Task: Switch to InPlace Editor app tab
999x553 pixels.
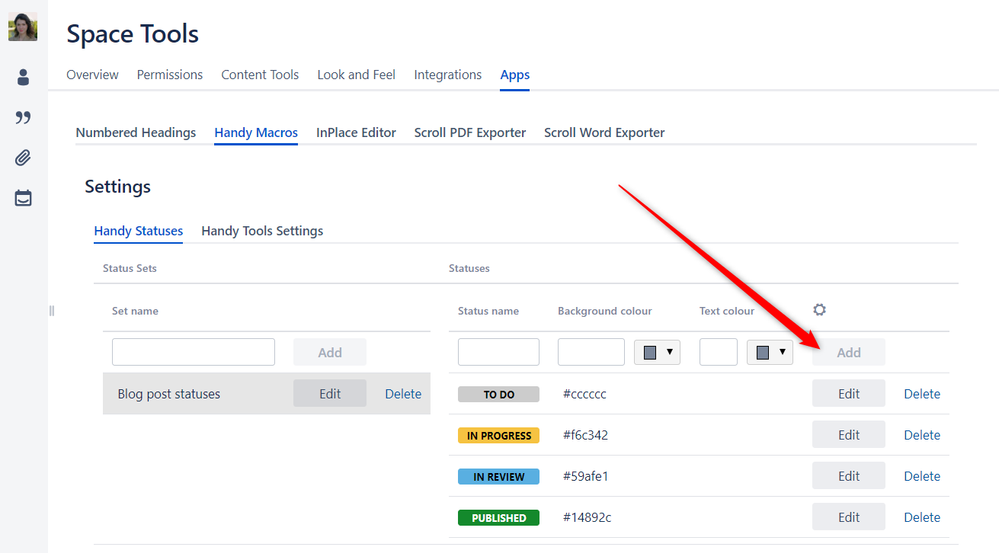Action: [x=356, y=133]
